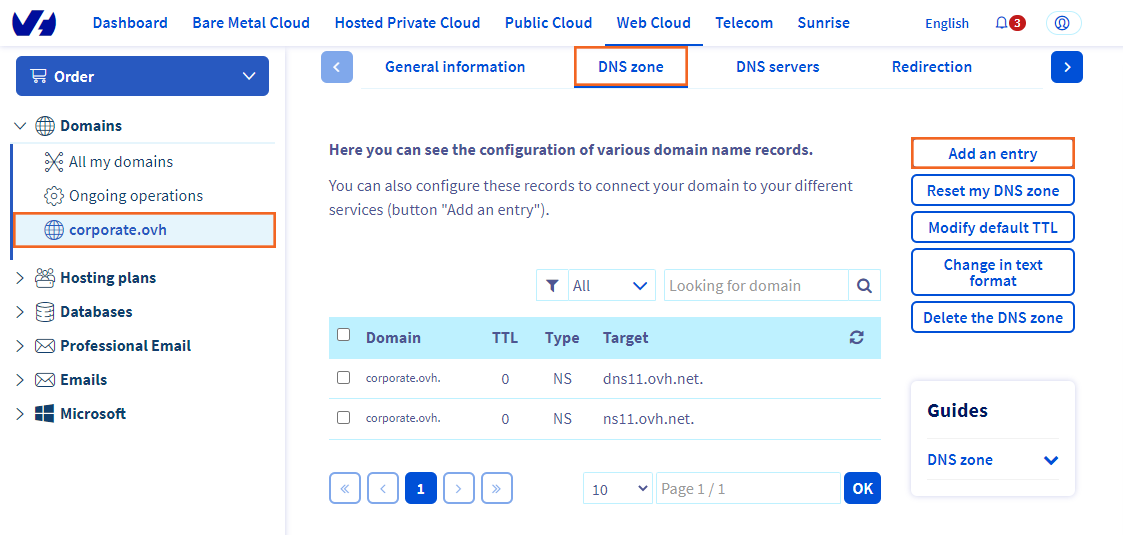Click the search magnifier icon
This screenshot has height=535, width=1123.
click(864, 285)
